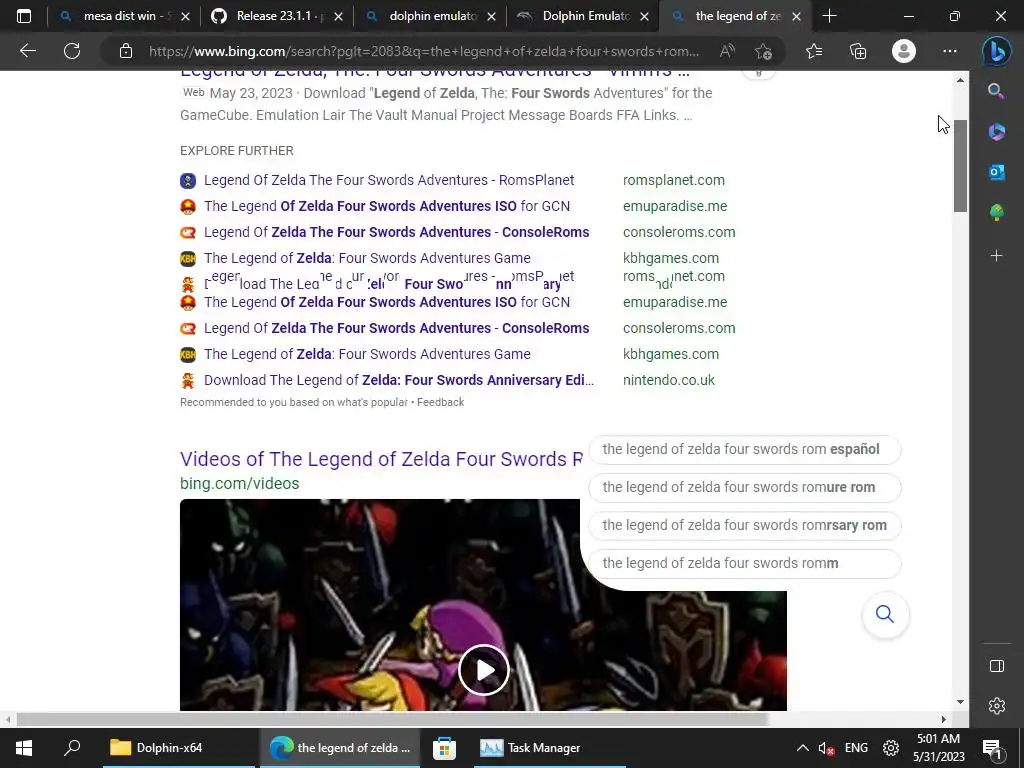Add this page to favorites star icon

(763, 51)
